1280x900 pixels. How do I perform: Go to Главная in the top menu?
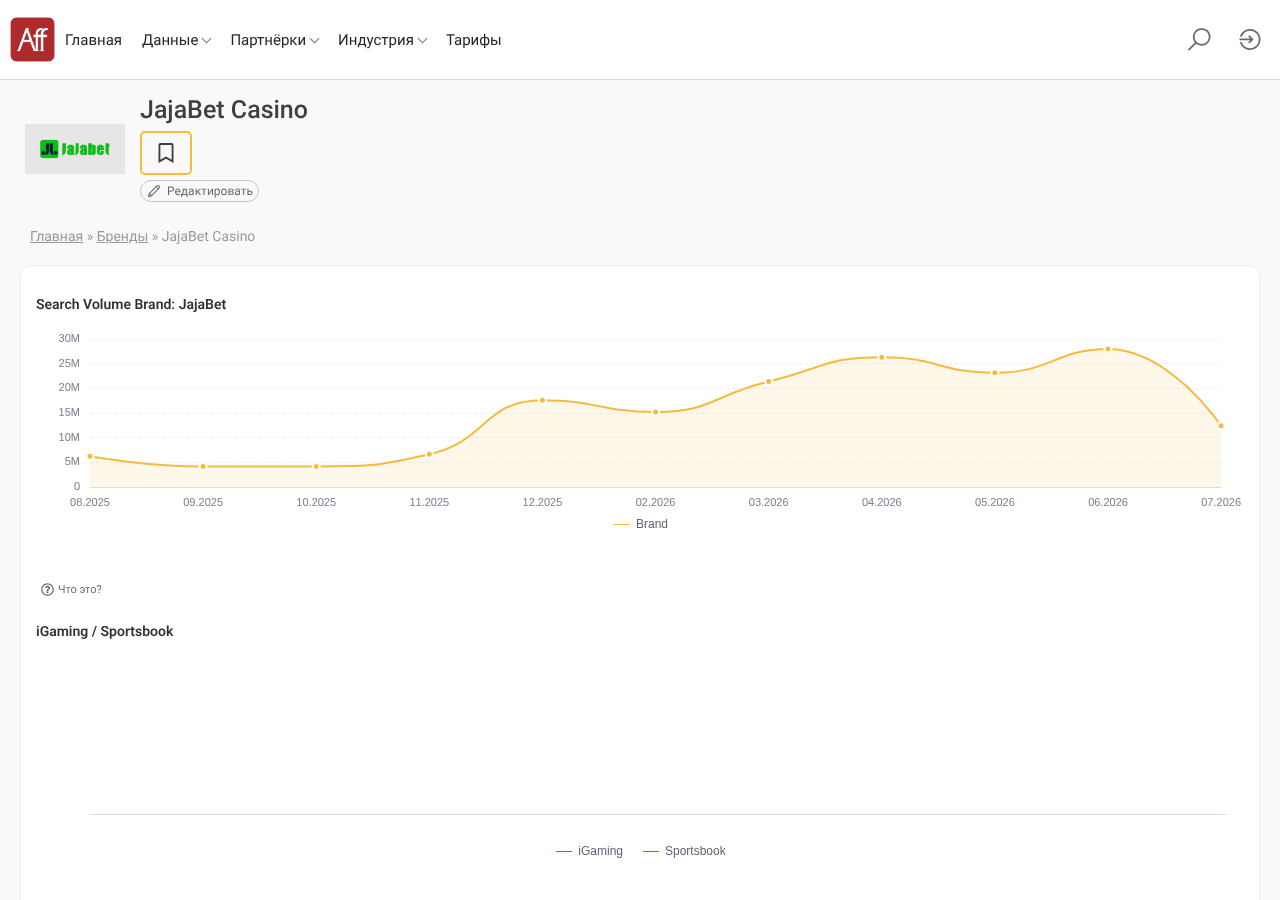[93, 40]
